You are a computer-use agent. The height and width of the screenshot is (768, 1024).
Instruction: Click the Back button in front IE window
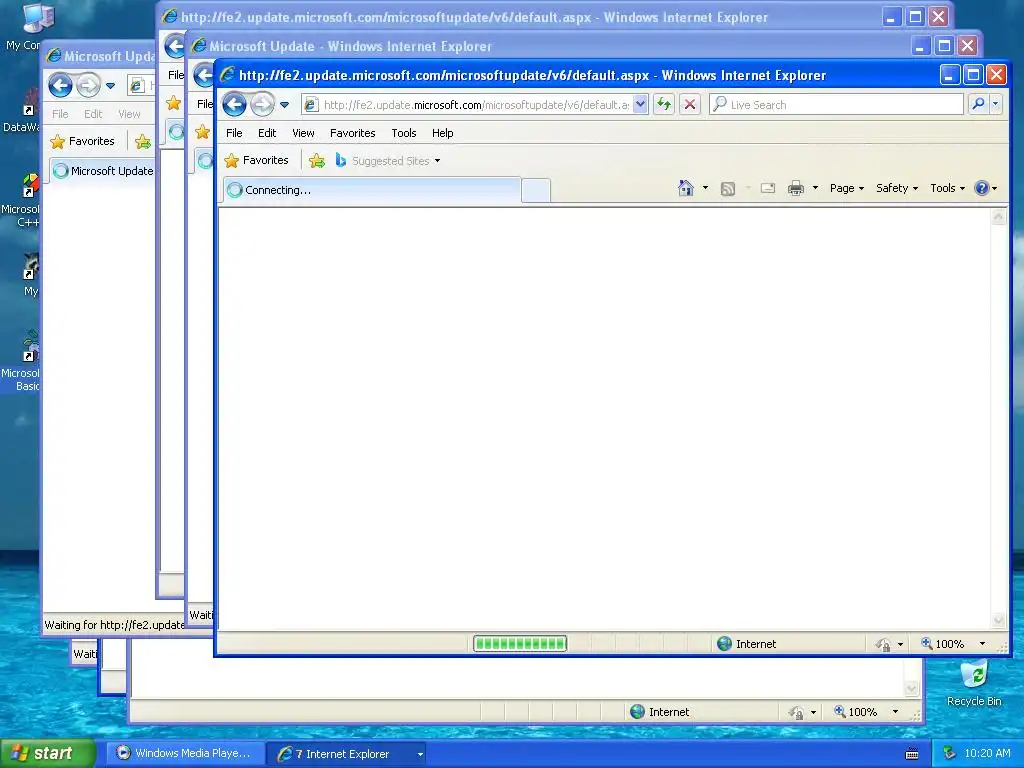234,104
